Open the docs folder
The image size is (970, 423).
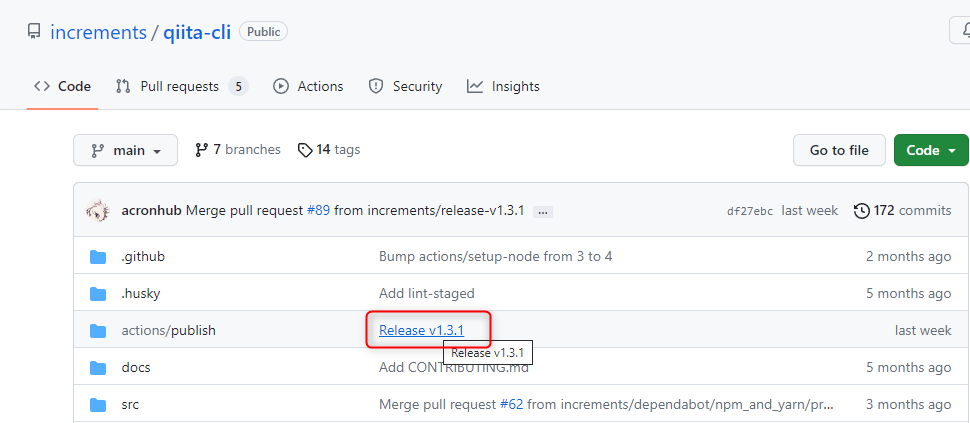point(136,368)
